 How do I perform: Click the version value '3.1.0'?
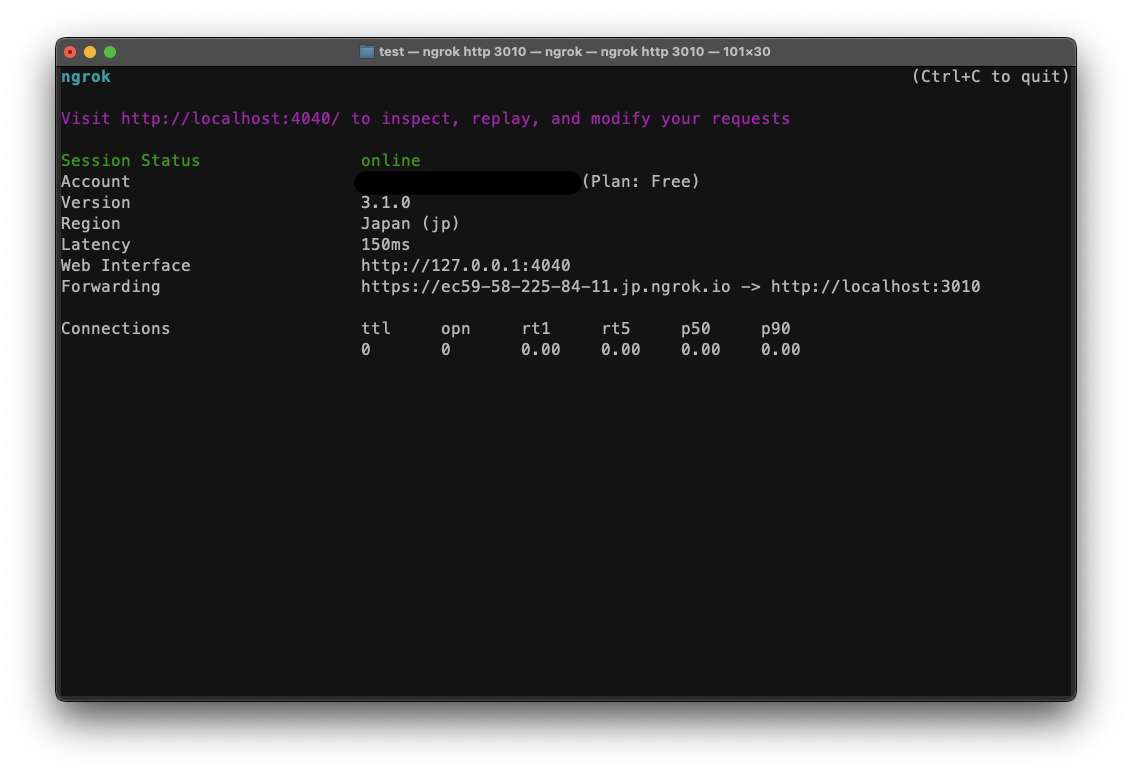click(386, 202)
